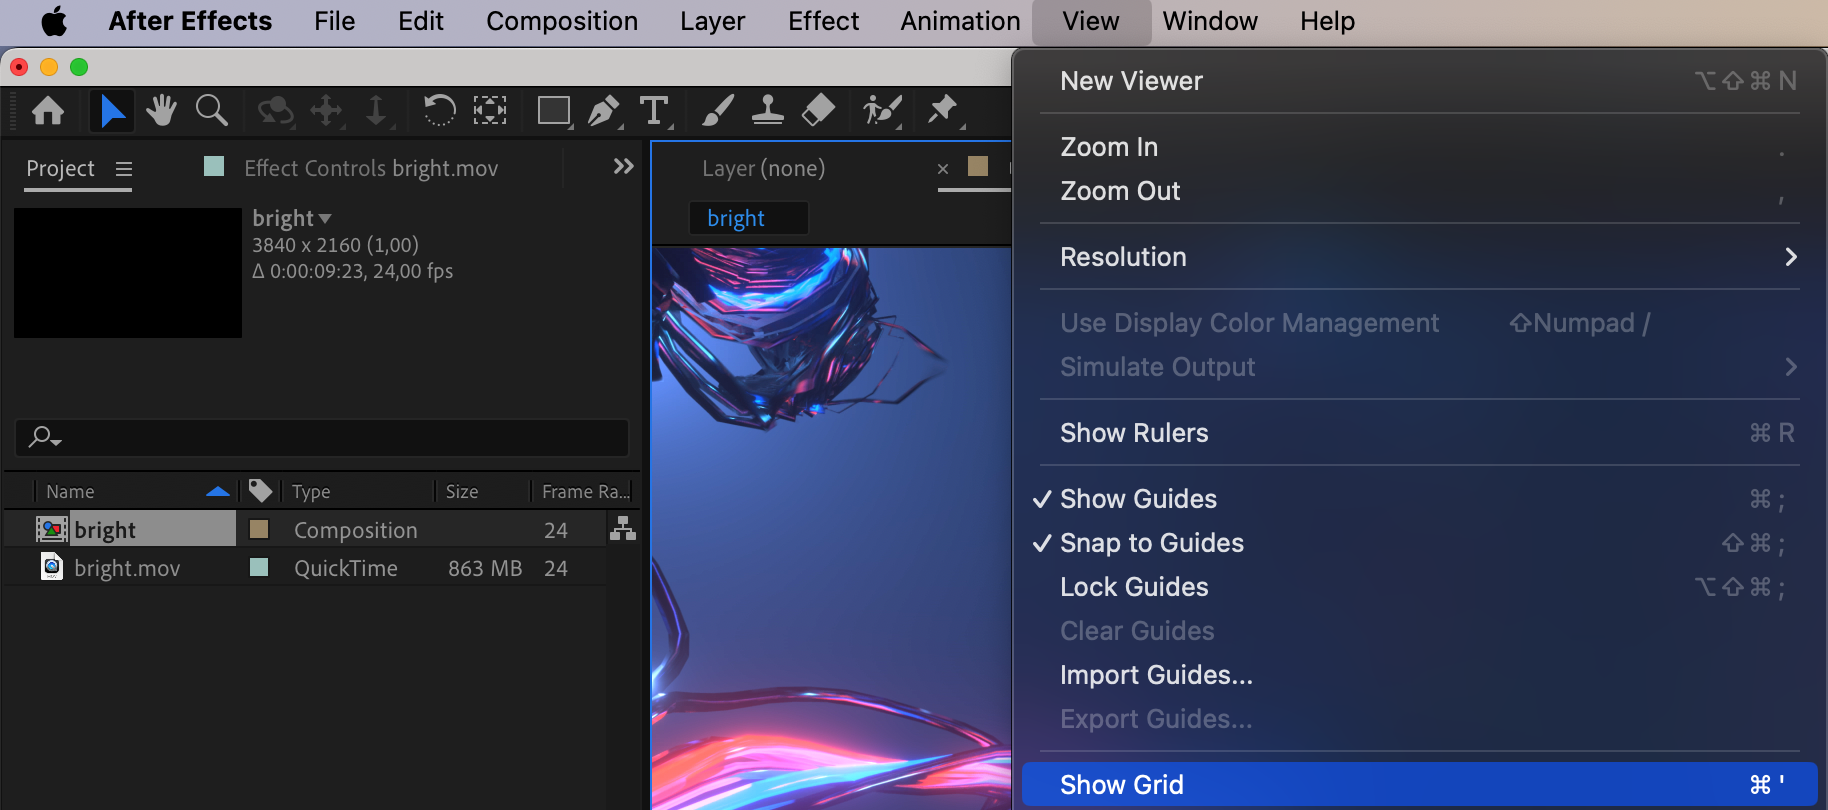The height and width of the screenshot is (810, 1828).
Task: Select the Pan Behind anchor point tool
Action: click(490, 110)
